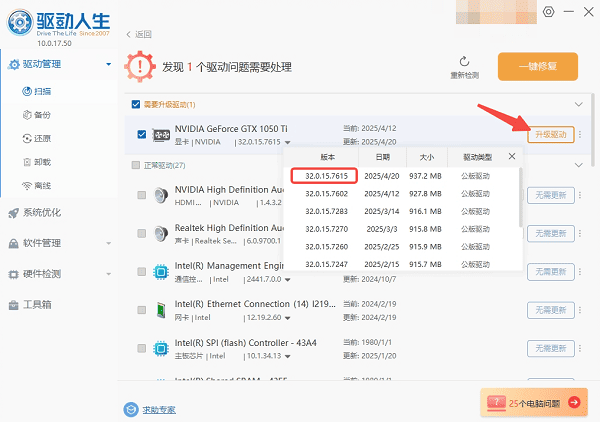Open GTX 1050 Ti version dropdown arrow
600x422 pixels.
point(288,143)
